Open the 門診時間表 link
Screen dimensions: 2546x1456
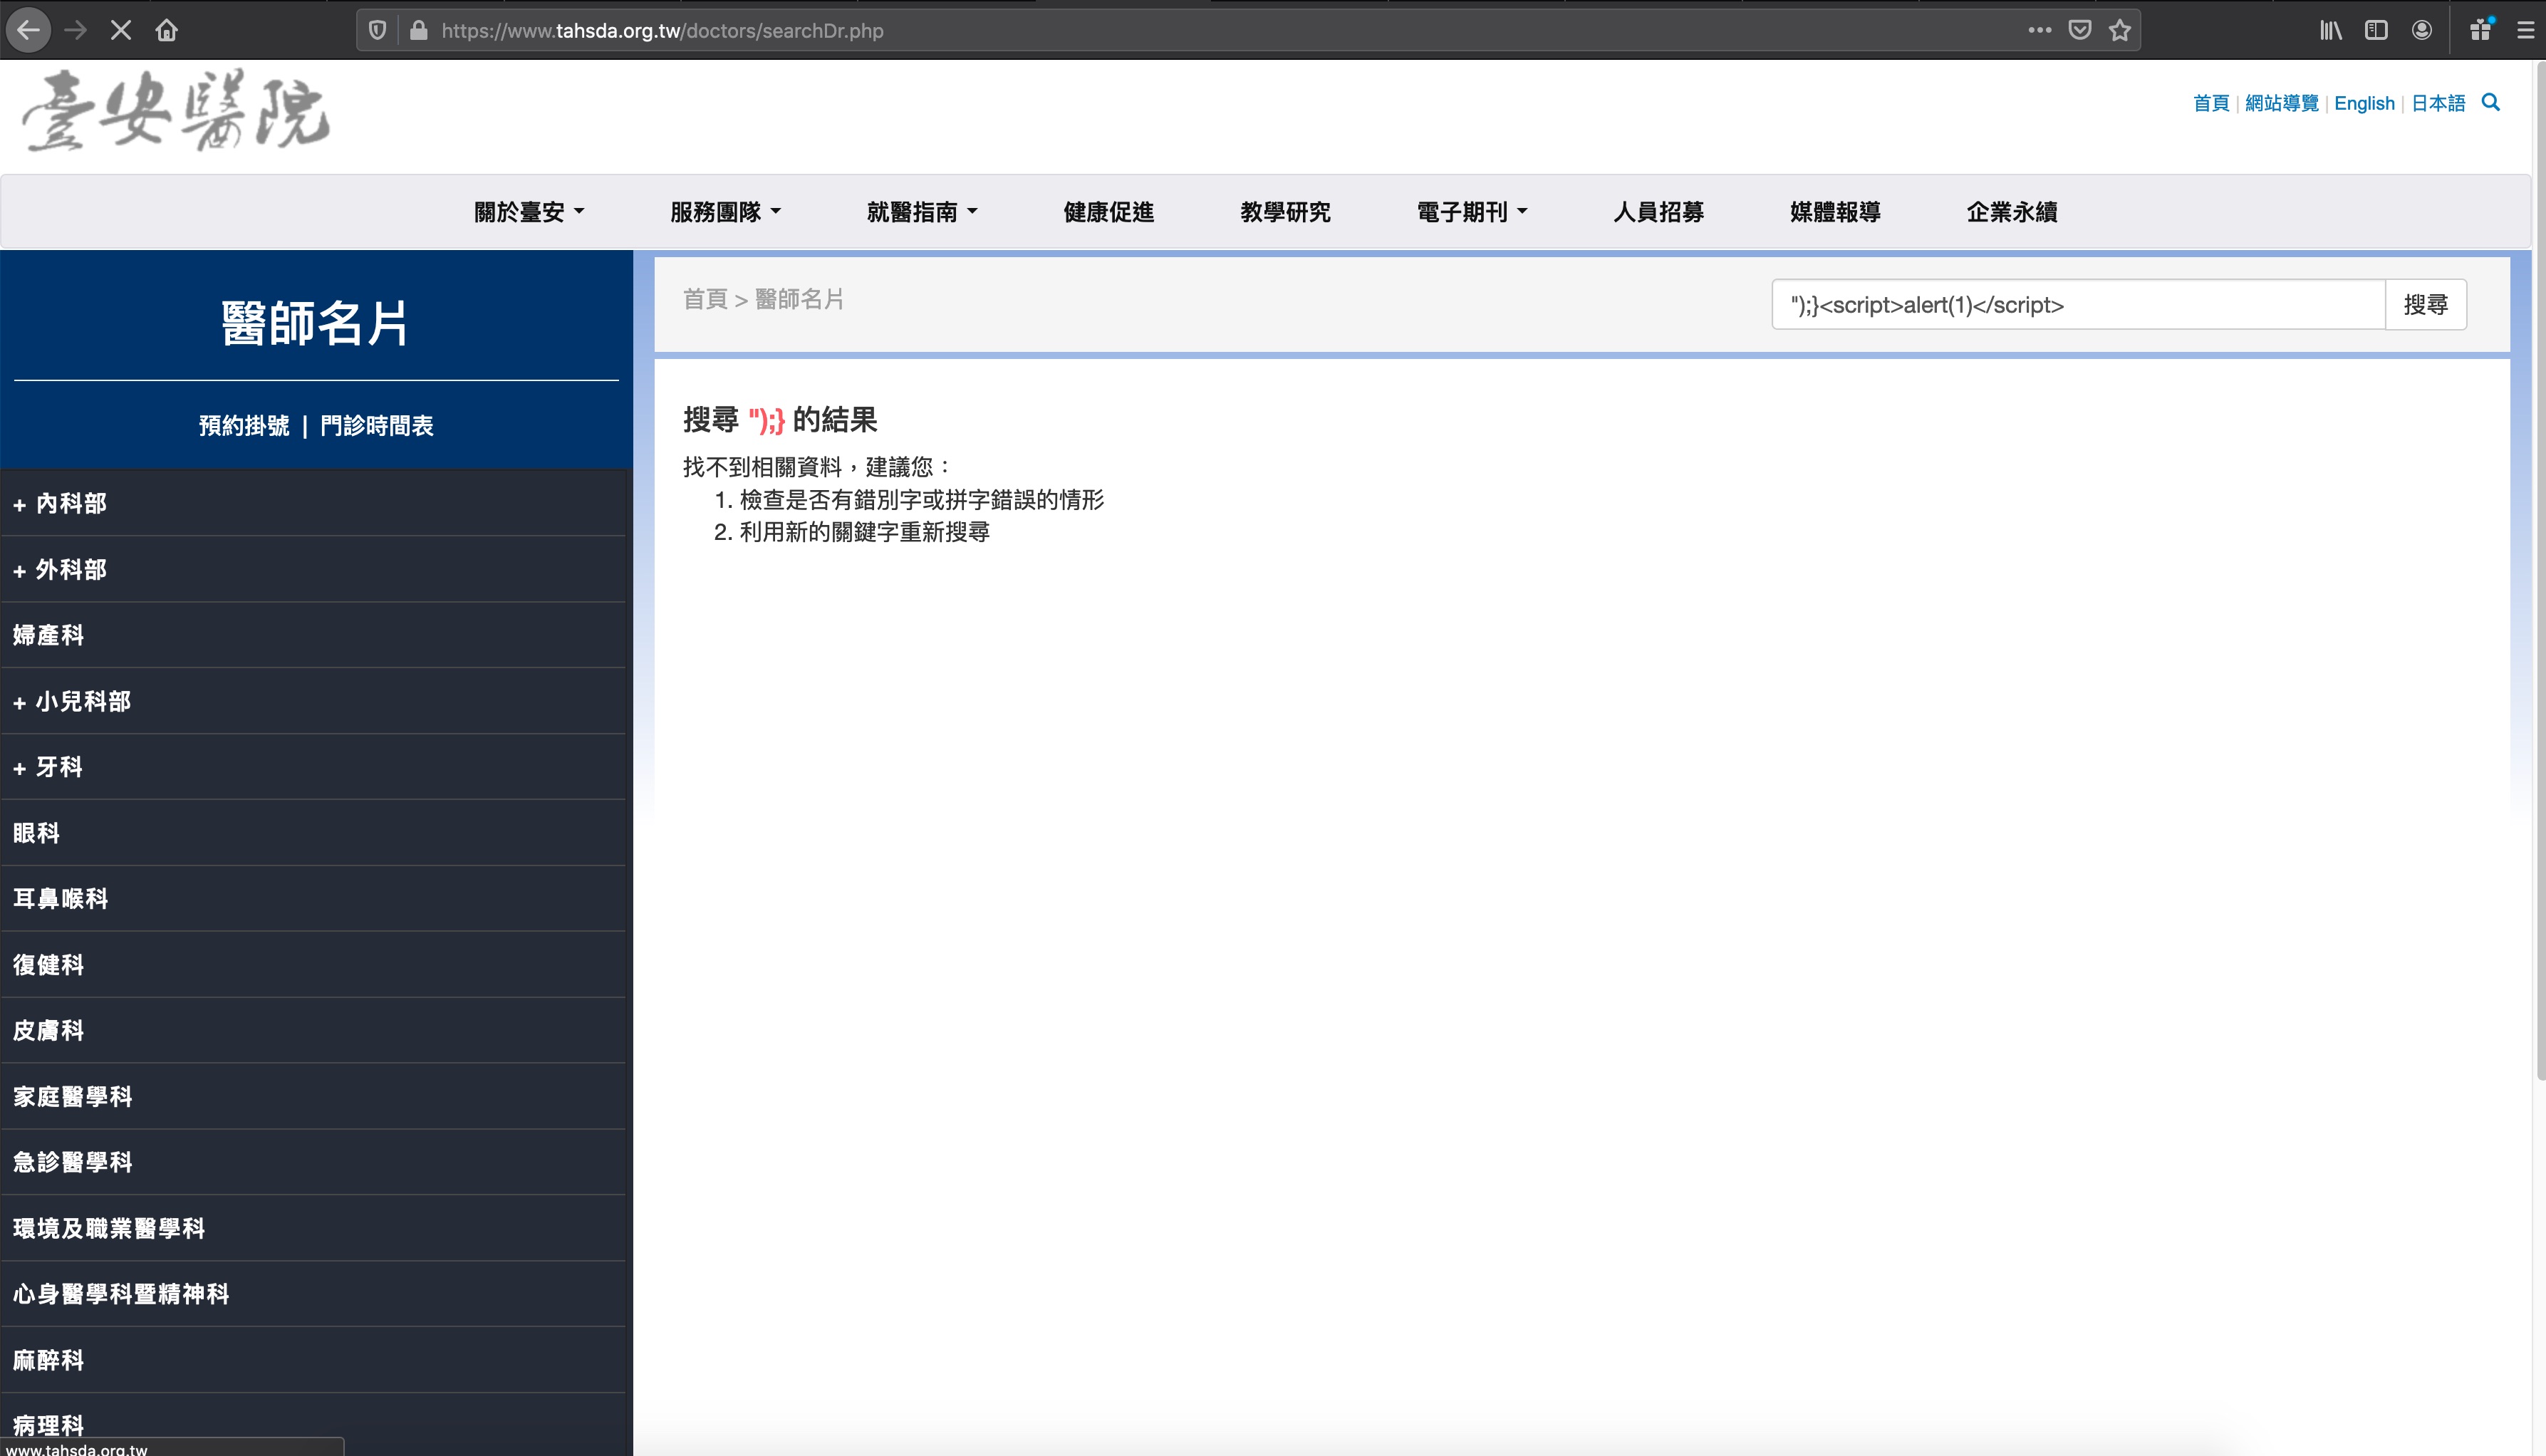[377, 425]
